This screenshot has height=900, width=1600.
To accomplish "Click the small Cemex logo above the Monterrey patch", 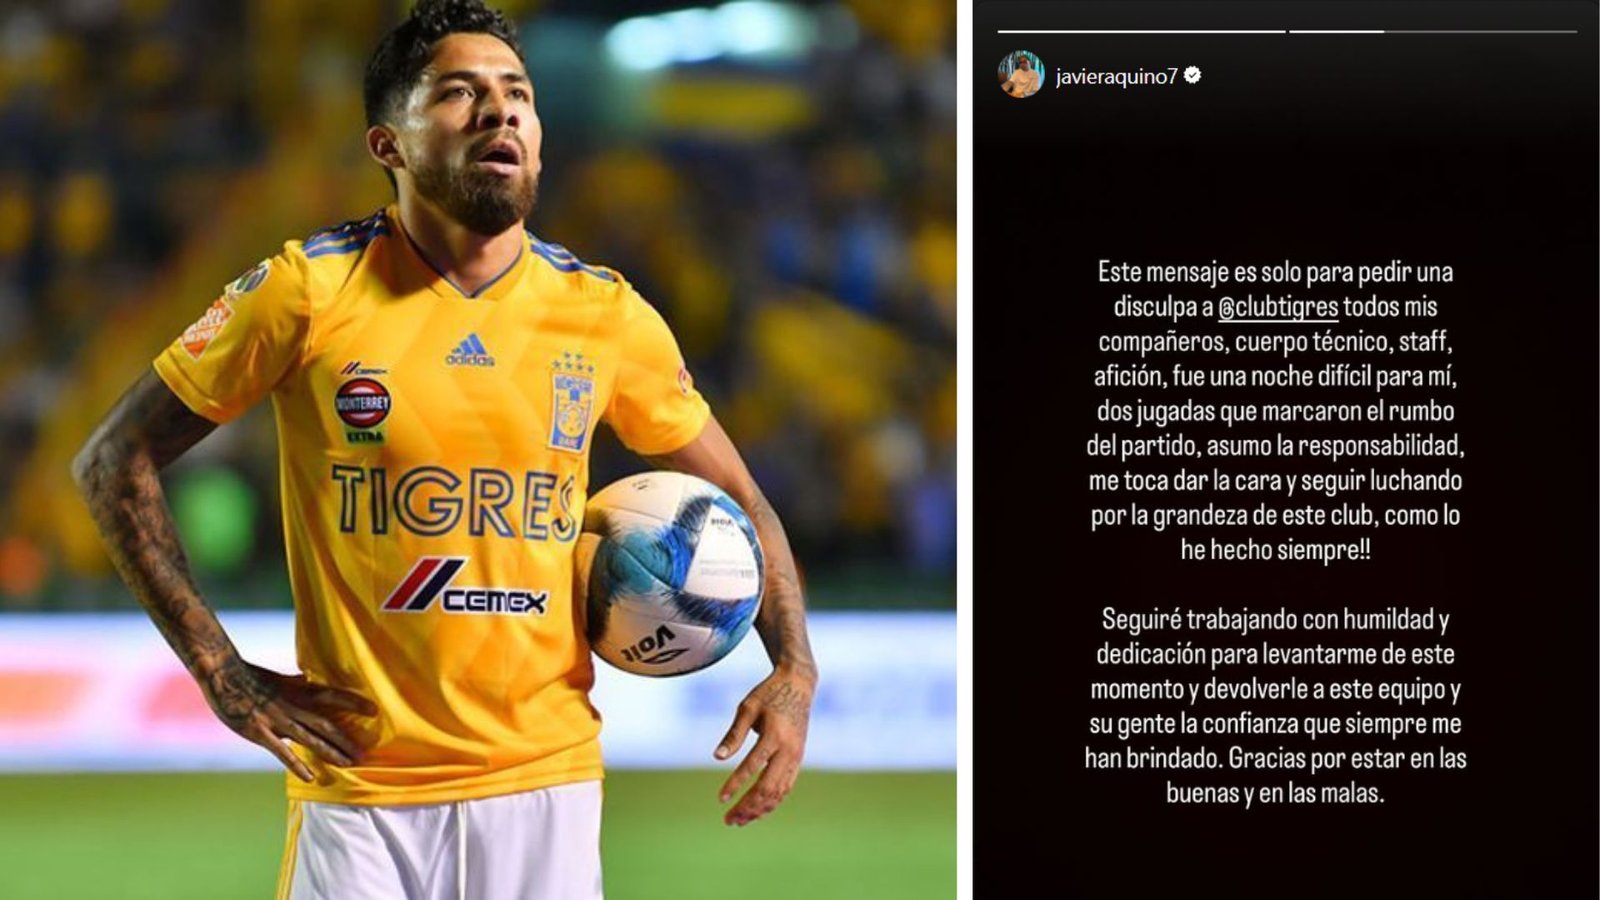I will pos(362,369).
